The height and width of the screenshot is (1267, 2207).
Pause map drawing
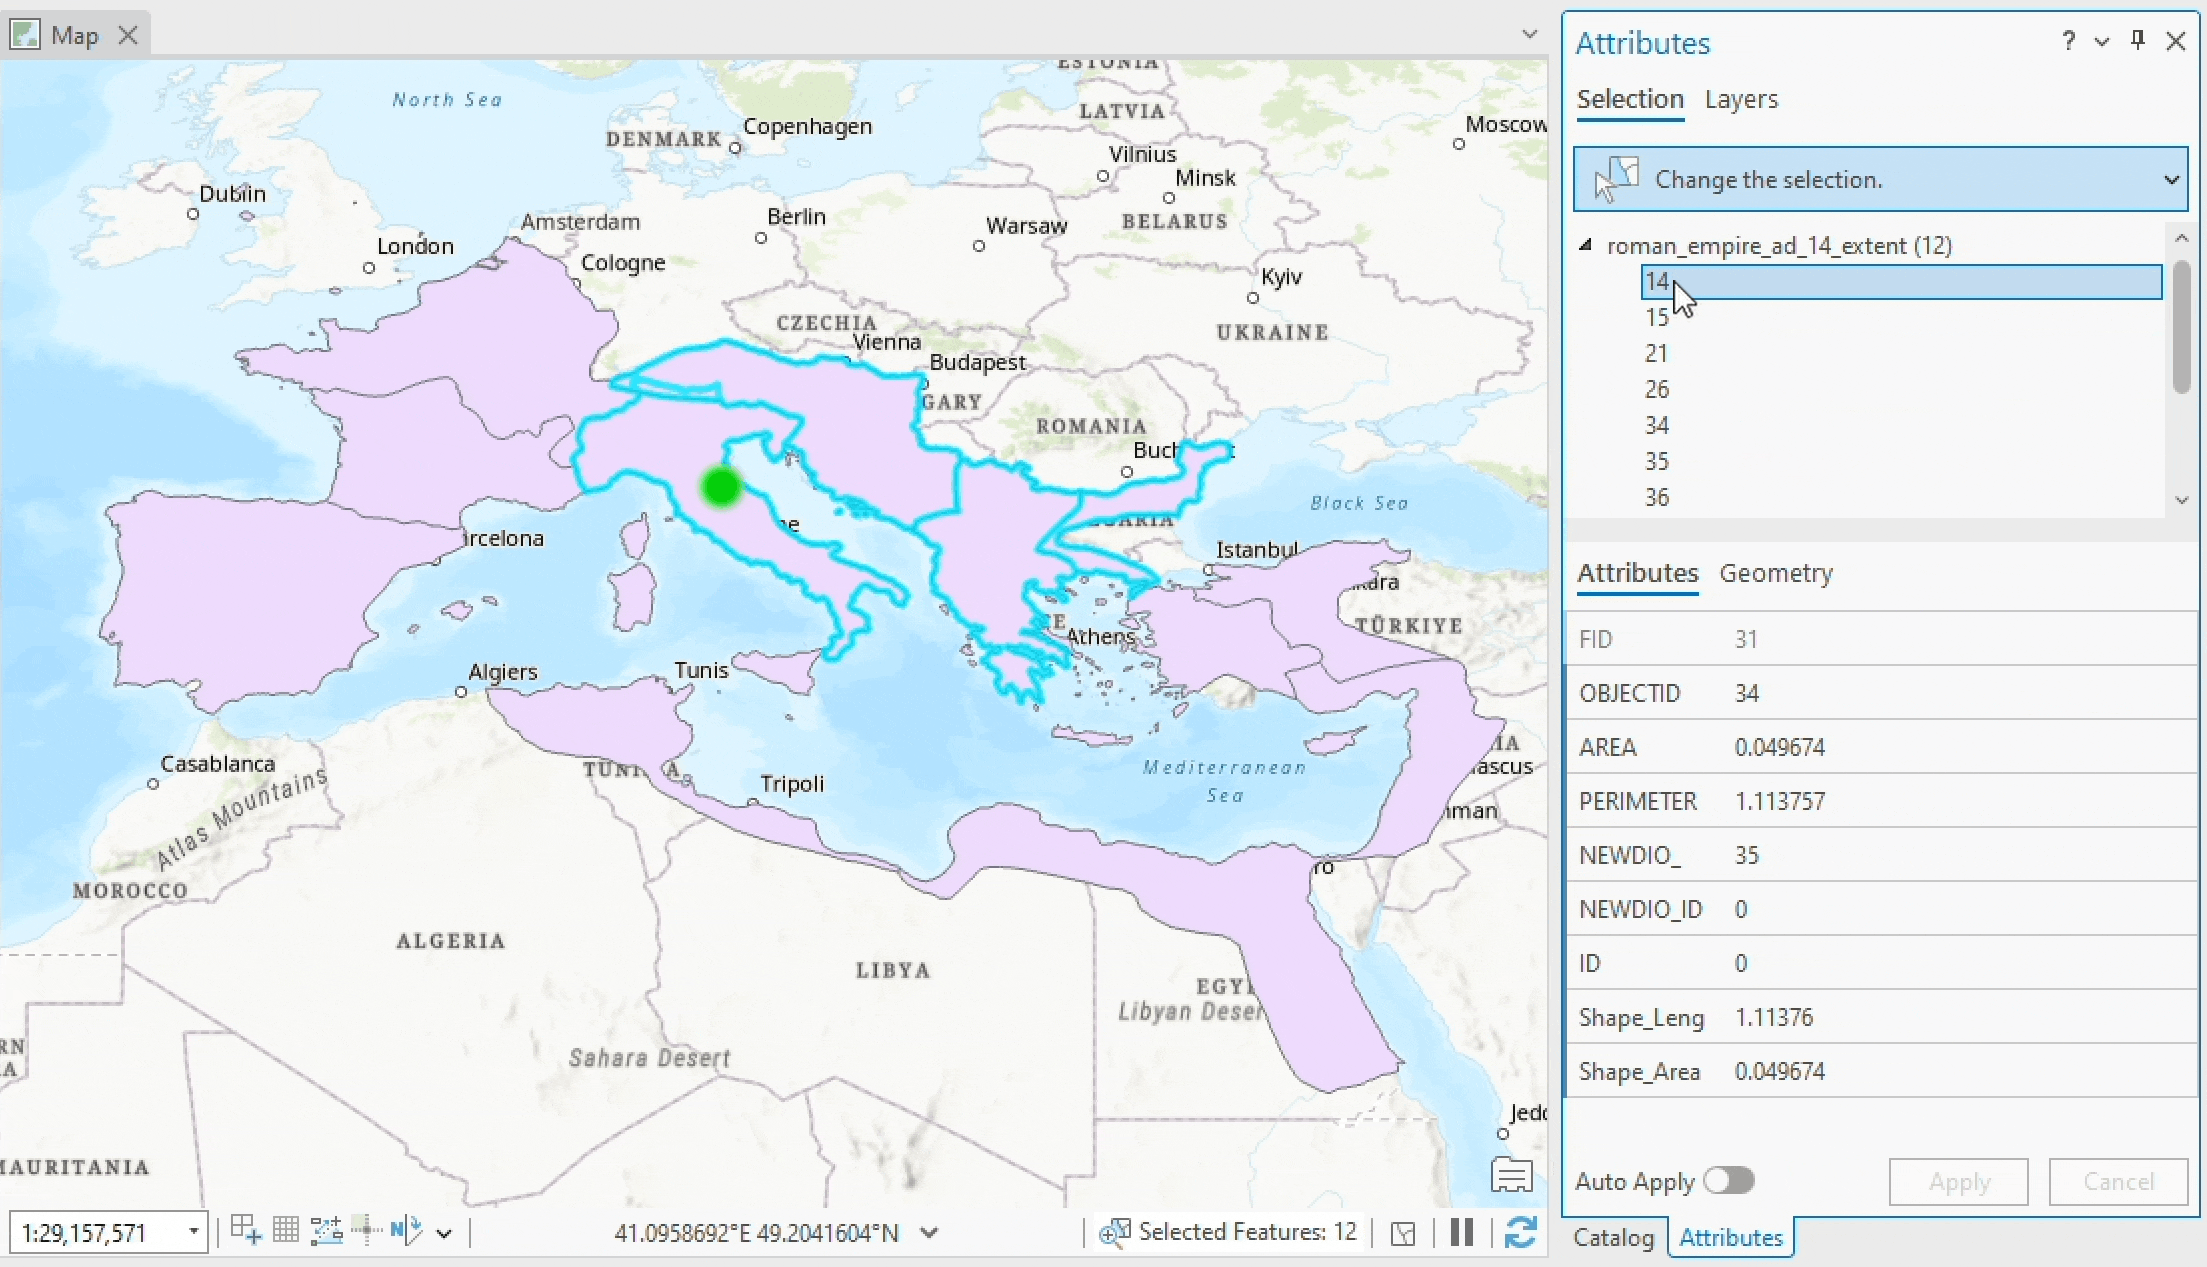1461,1232
